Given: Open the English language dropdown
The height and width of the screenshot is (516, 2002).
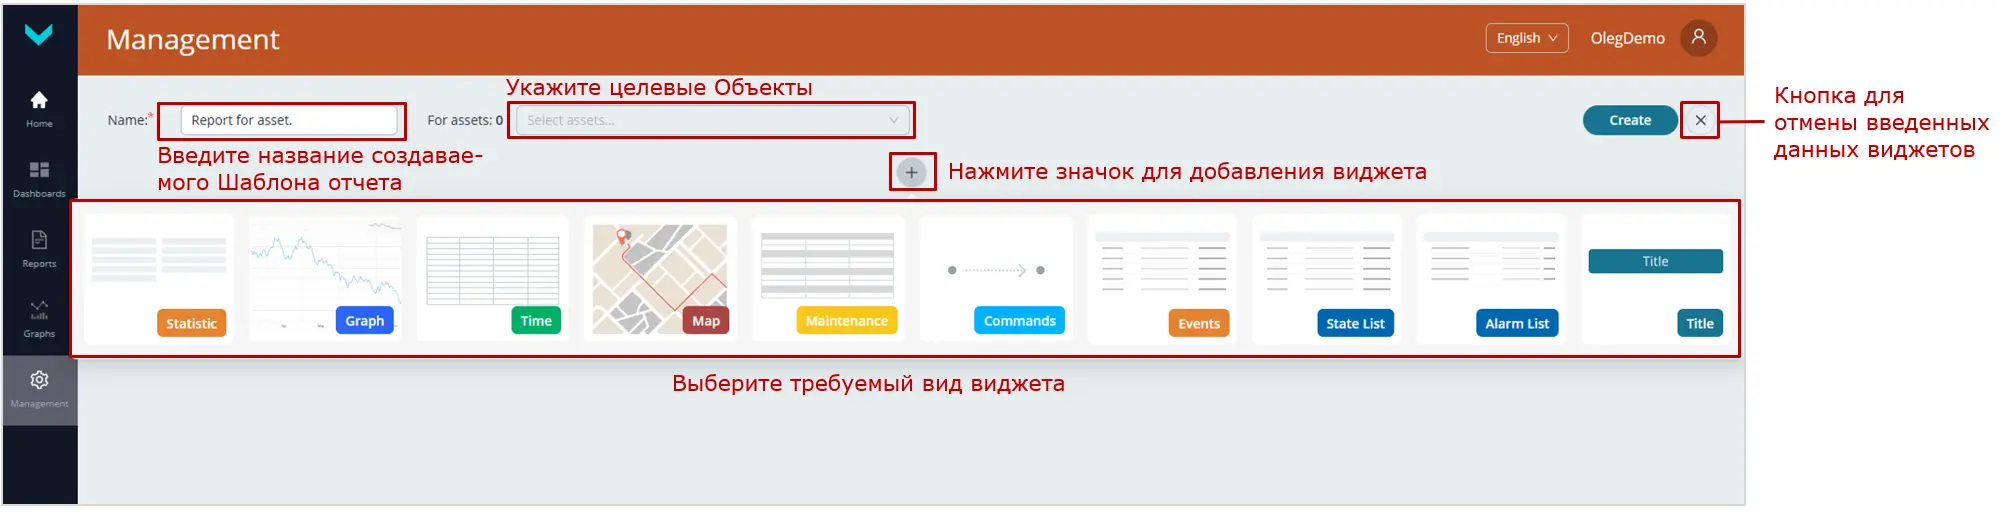Looking at the screenshot, I should coord(1527,38).
